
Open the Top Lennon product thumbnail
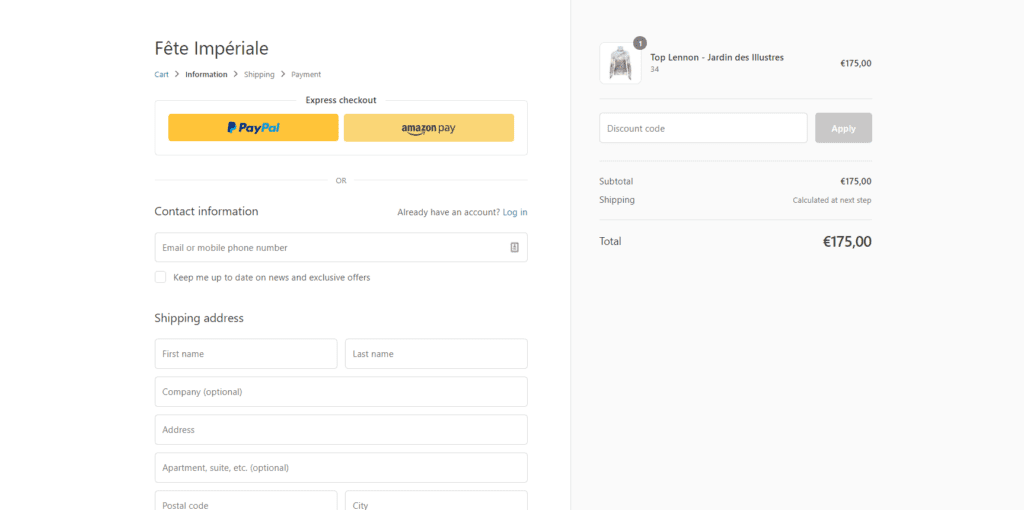point(620,63)
